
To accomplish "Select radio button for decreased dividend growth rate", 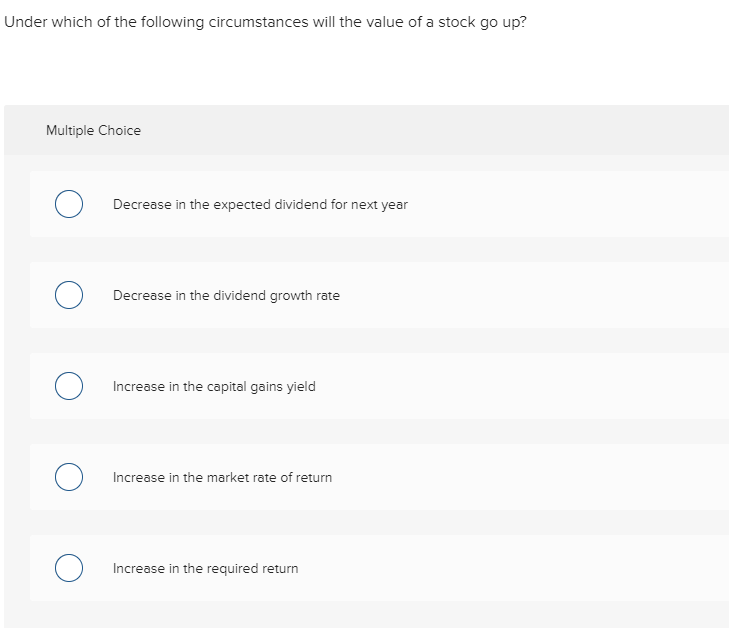I will tap(68, 296).
